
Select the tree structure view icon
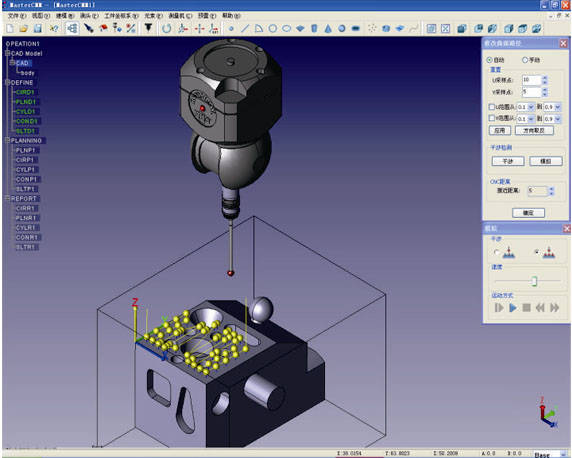pos(72,28)
